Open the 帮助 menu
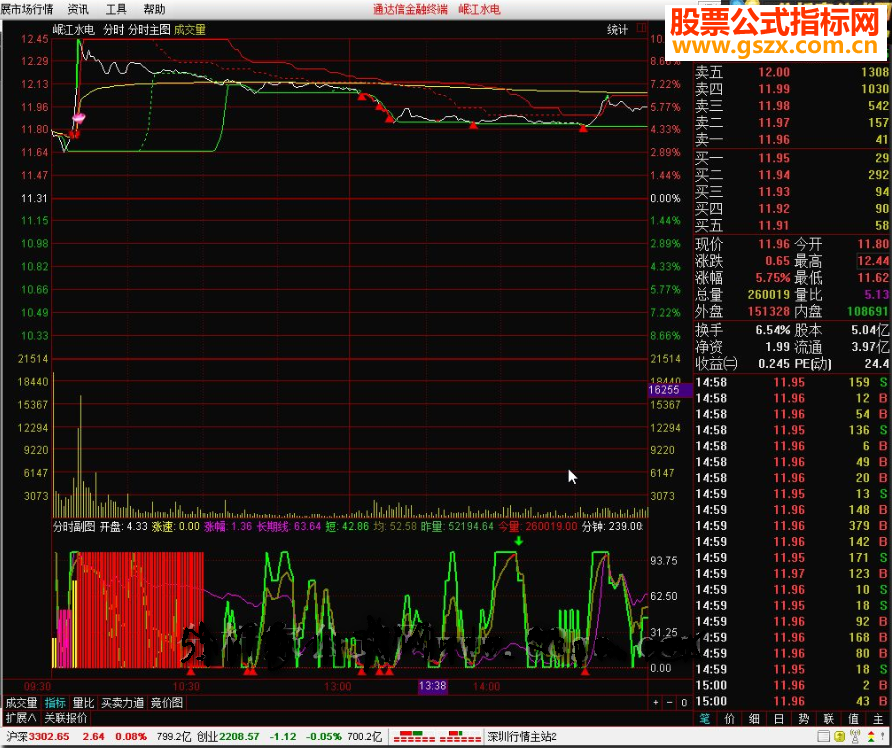The height and width of the screenshot is (748, 892). coord(154,9)
